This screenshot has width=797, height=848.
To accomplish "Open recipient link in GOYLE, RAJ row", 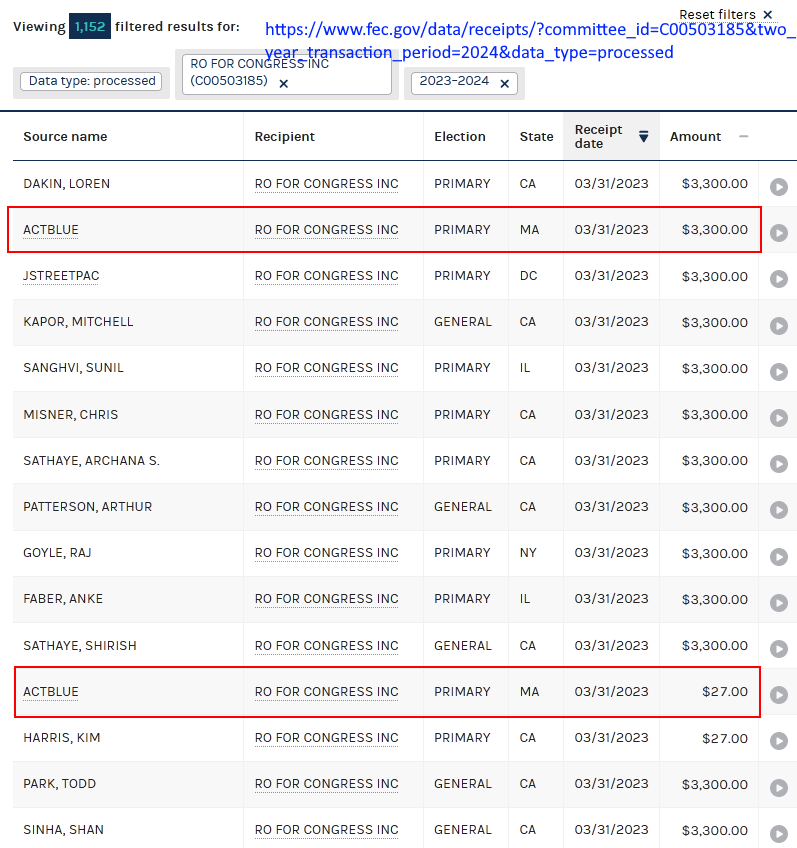I will pyautogui.click(x=327, y=553).
